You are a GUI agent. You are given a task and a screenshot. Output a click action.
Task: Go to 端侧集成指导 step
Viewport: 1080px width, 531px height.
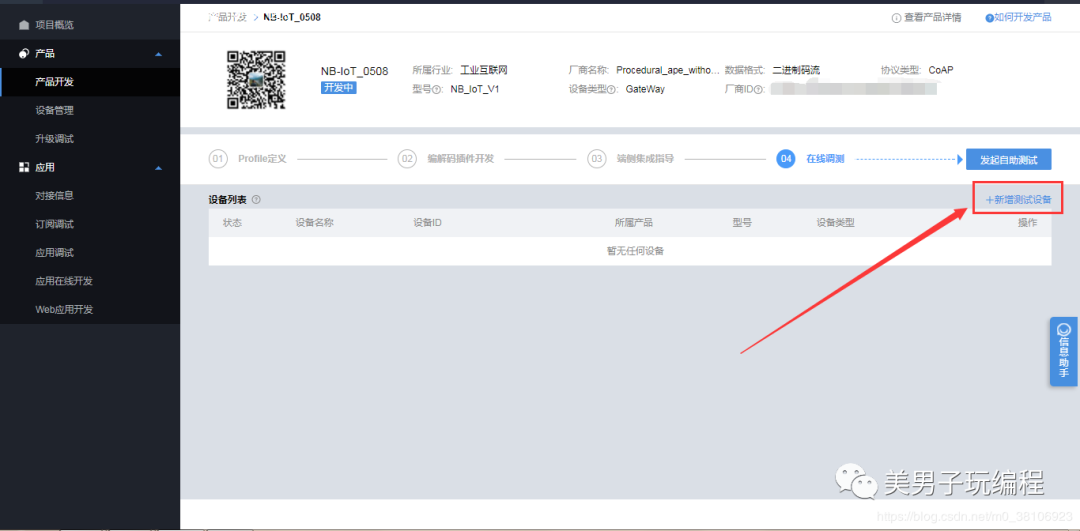pos(645,159)
